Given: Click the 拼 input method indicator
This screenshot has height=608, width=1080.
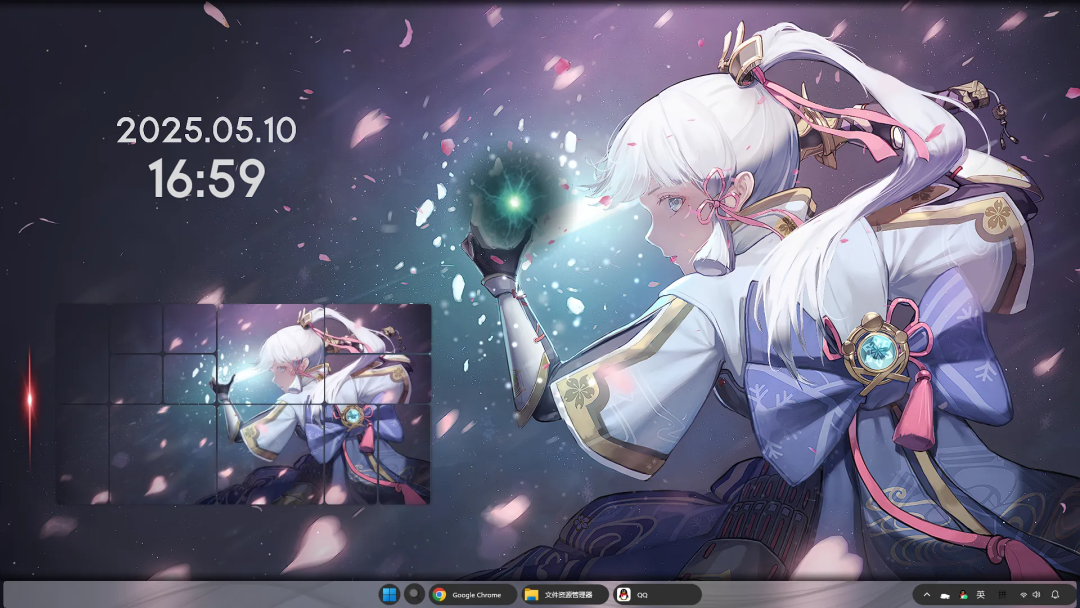Looking at the screenshot, I should coord(1003,594).
